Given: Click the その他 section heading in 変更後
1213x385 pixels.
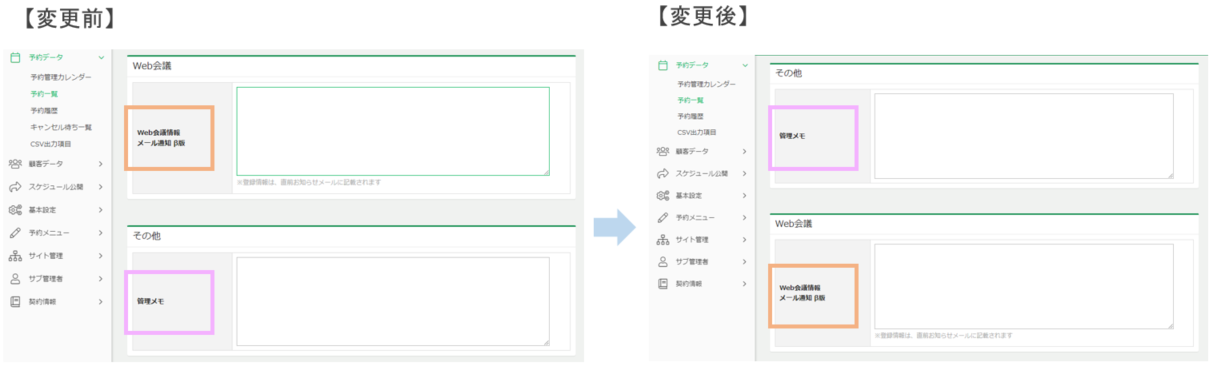Looking at the screenshot, I should click(x=789, y=74).
